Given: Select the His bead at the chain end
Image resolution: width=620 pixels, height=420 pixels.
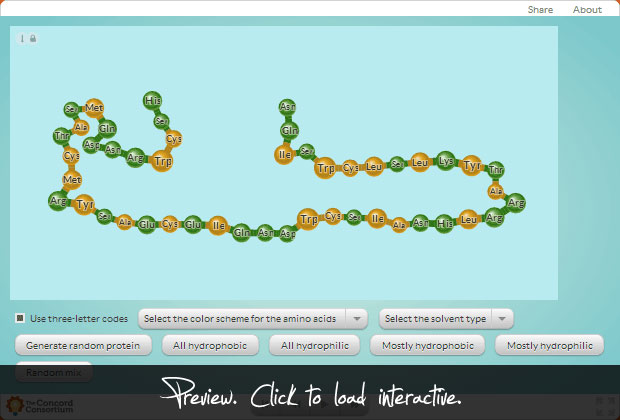Looking at the screenshot, I should (x=152, y=100).
